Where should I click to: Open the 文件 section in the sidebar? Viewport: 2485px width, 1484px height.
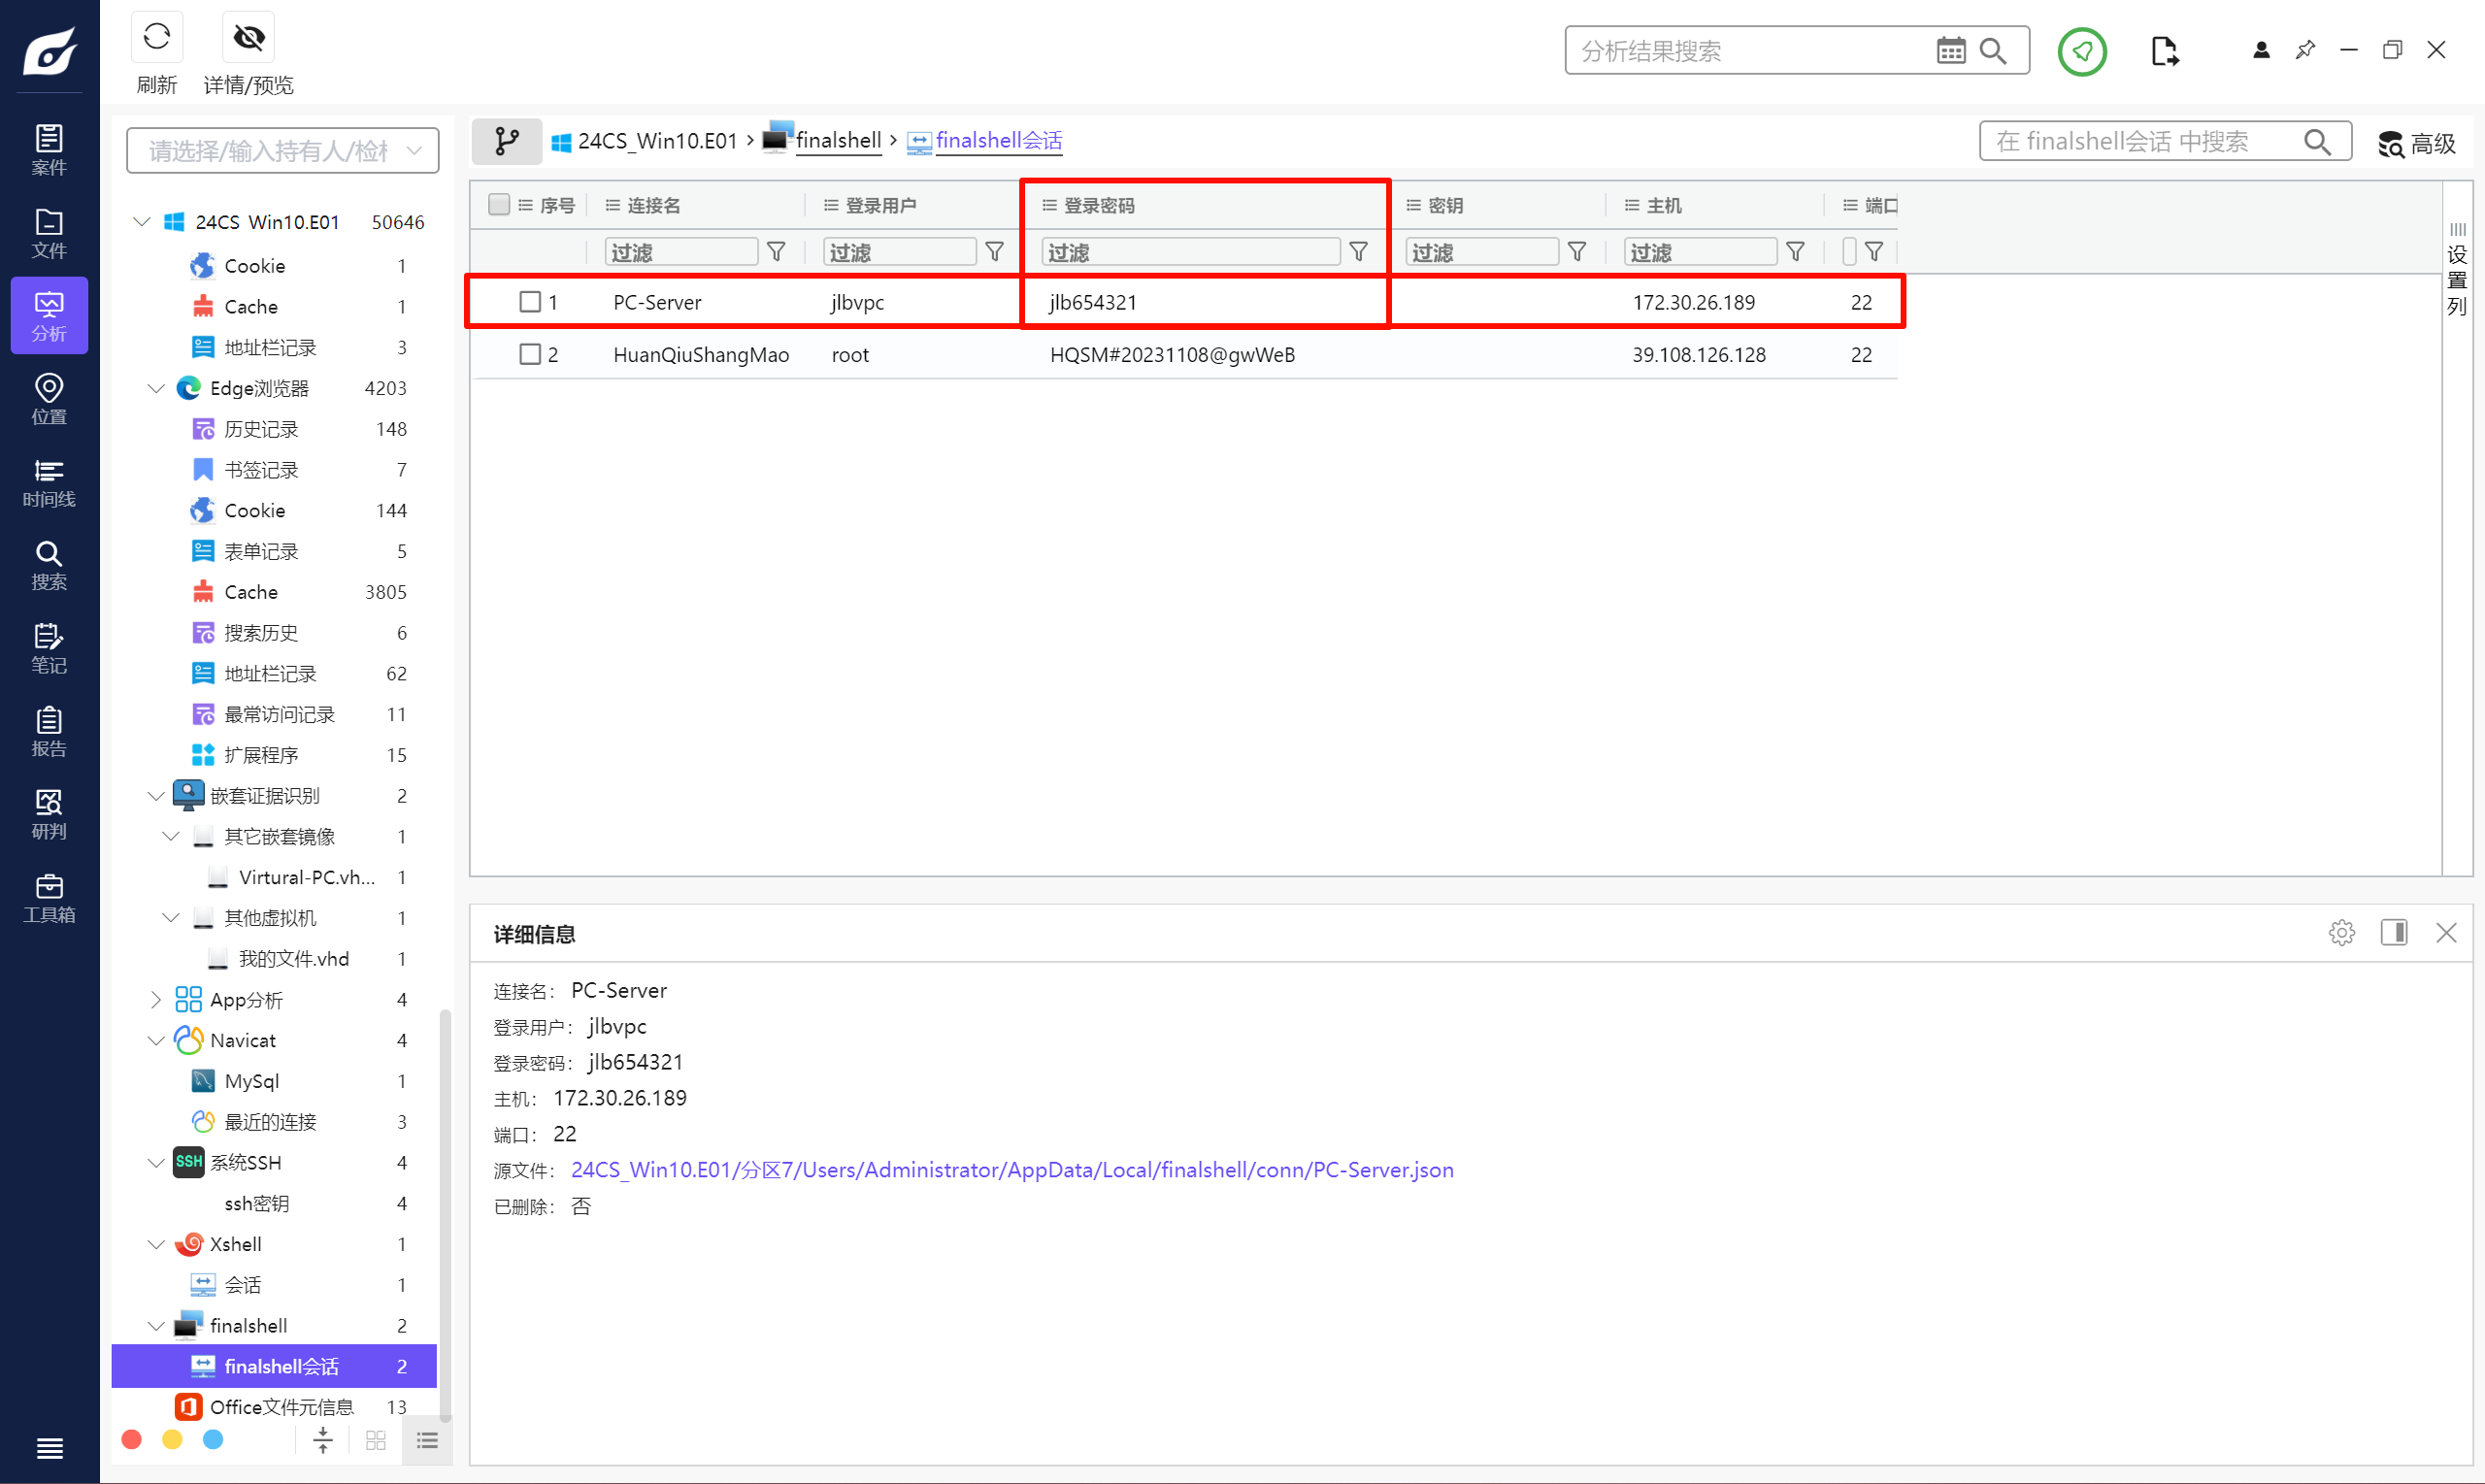pyautogui.click(x=49, y=233)
